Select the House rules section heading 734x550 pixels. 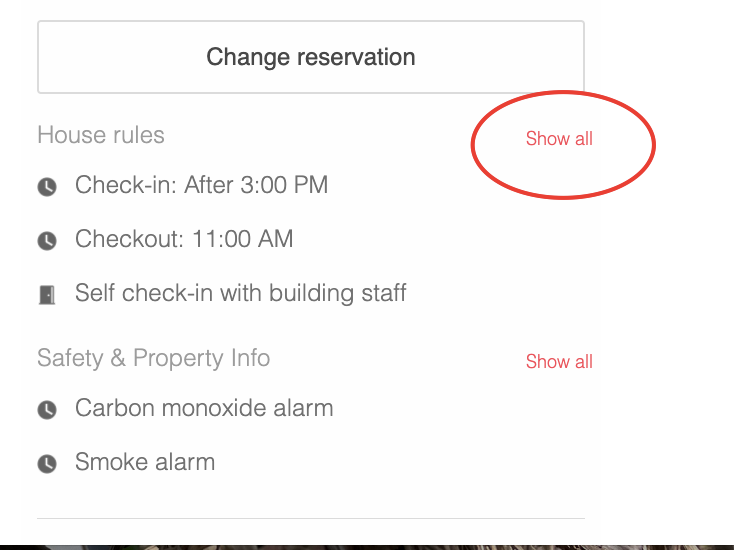[101, 135]
